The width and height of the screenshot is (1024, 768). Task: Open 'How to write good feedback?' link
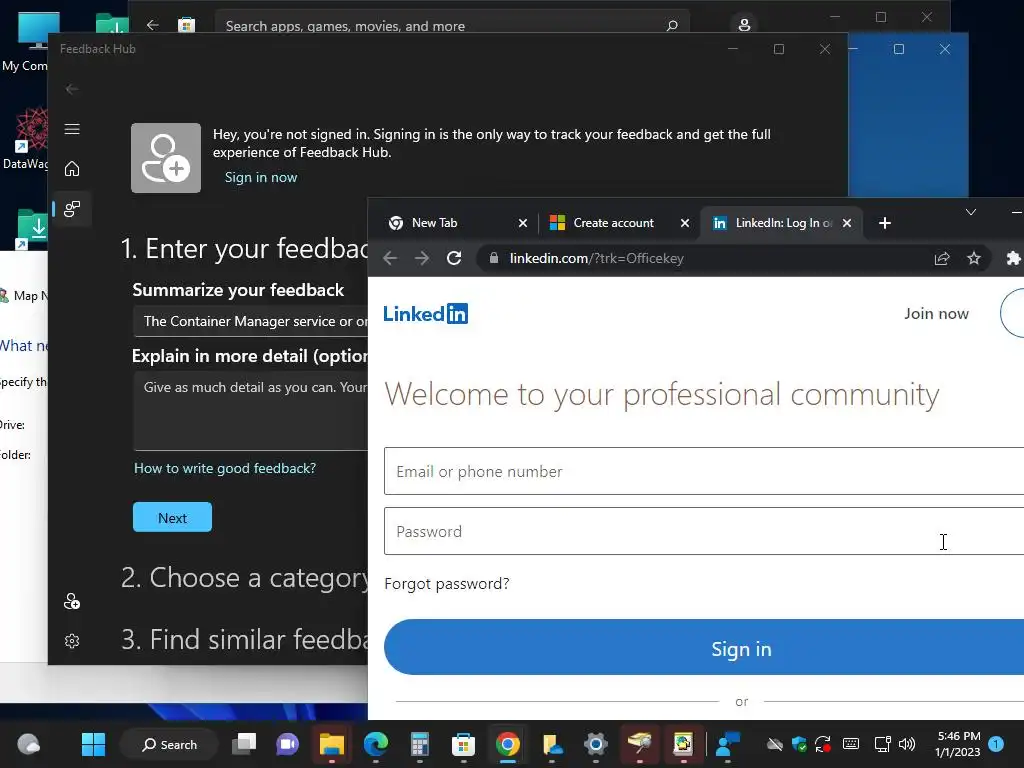[225, 468]
